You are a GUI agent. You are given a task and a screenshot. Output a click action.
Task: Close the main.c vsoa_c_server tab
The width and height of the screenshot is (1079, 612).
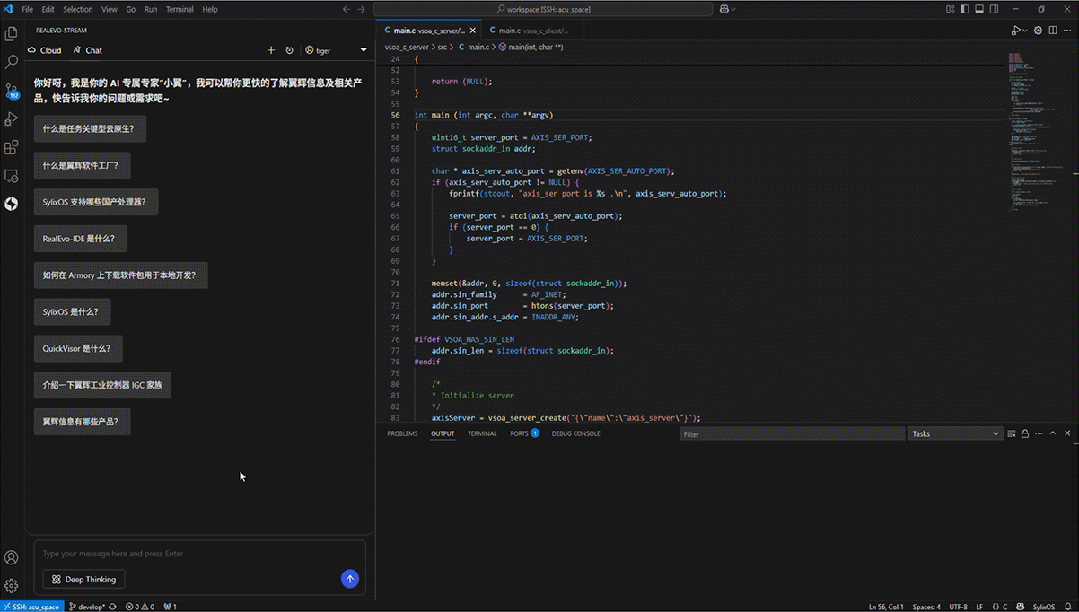473,30
